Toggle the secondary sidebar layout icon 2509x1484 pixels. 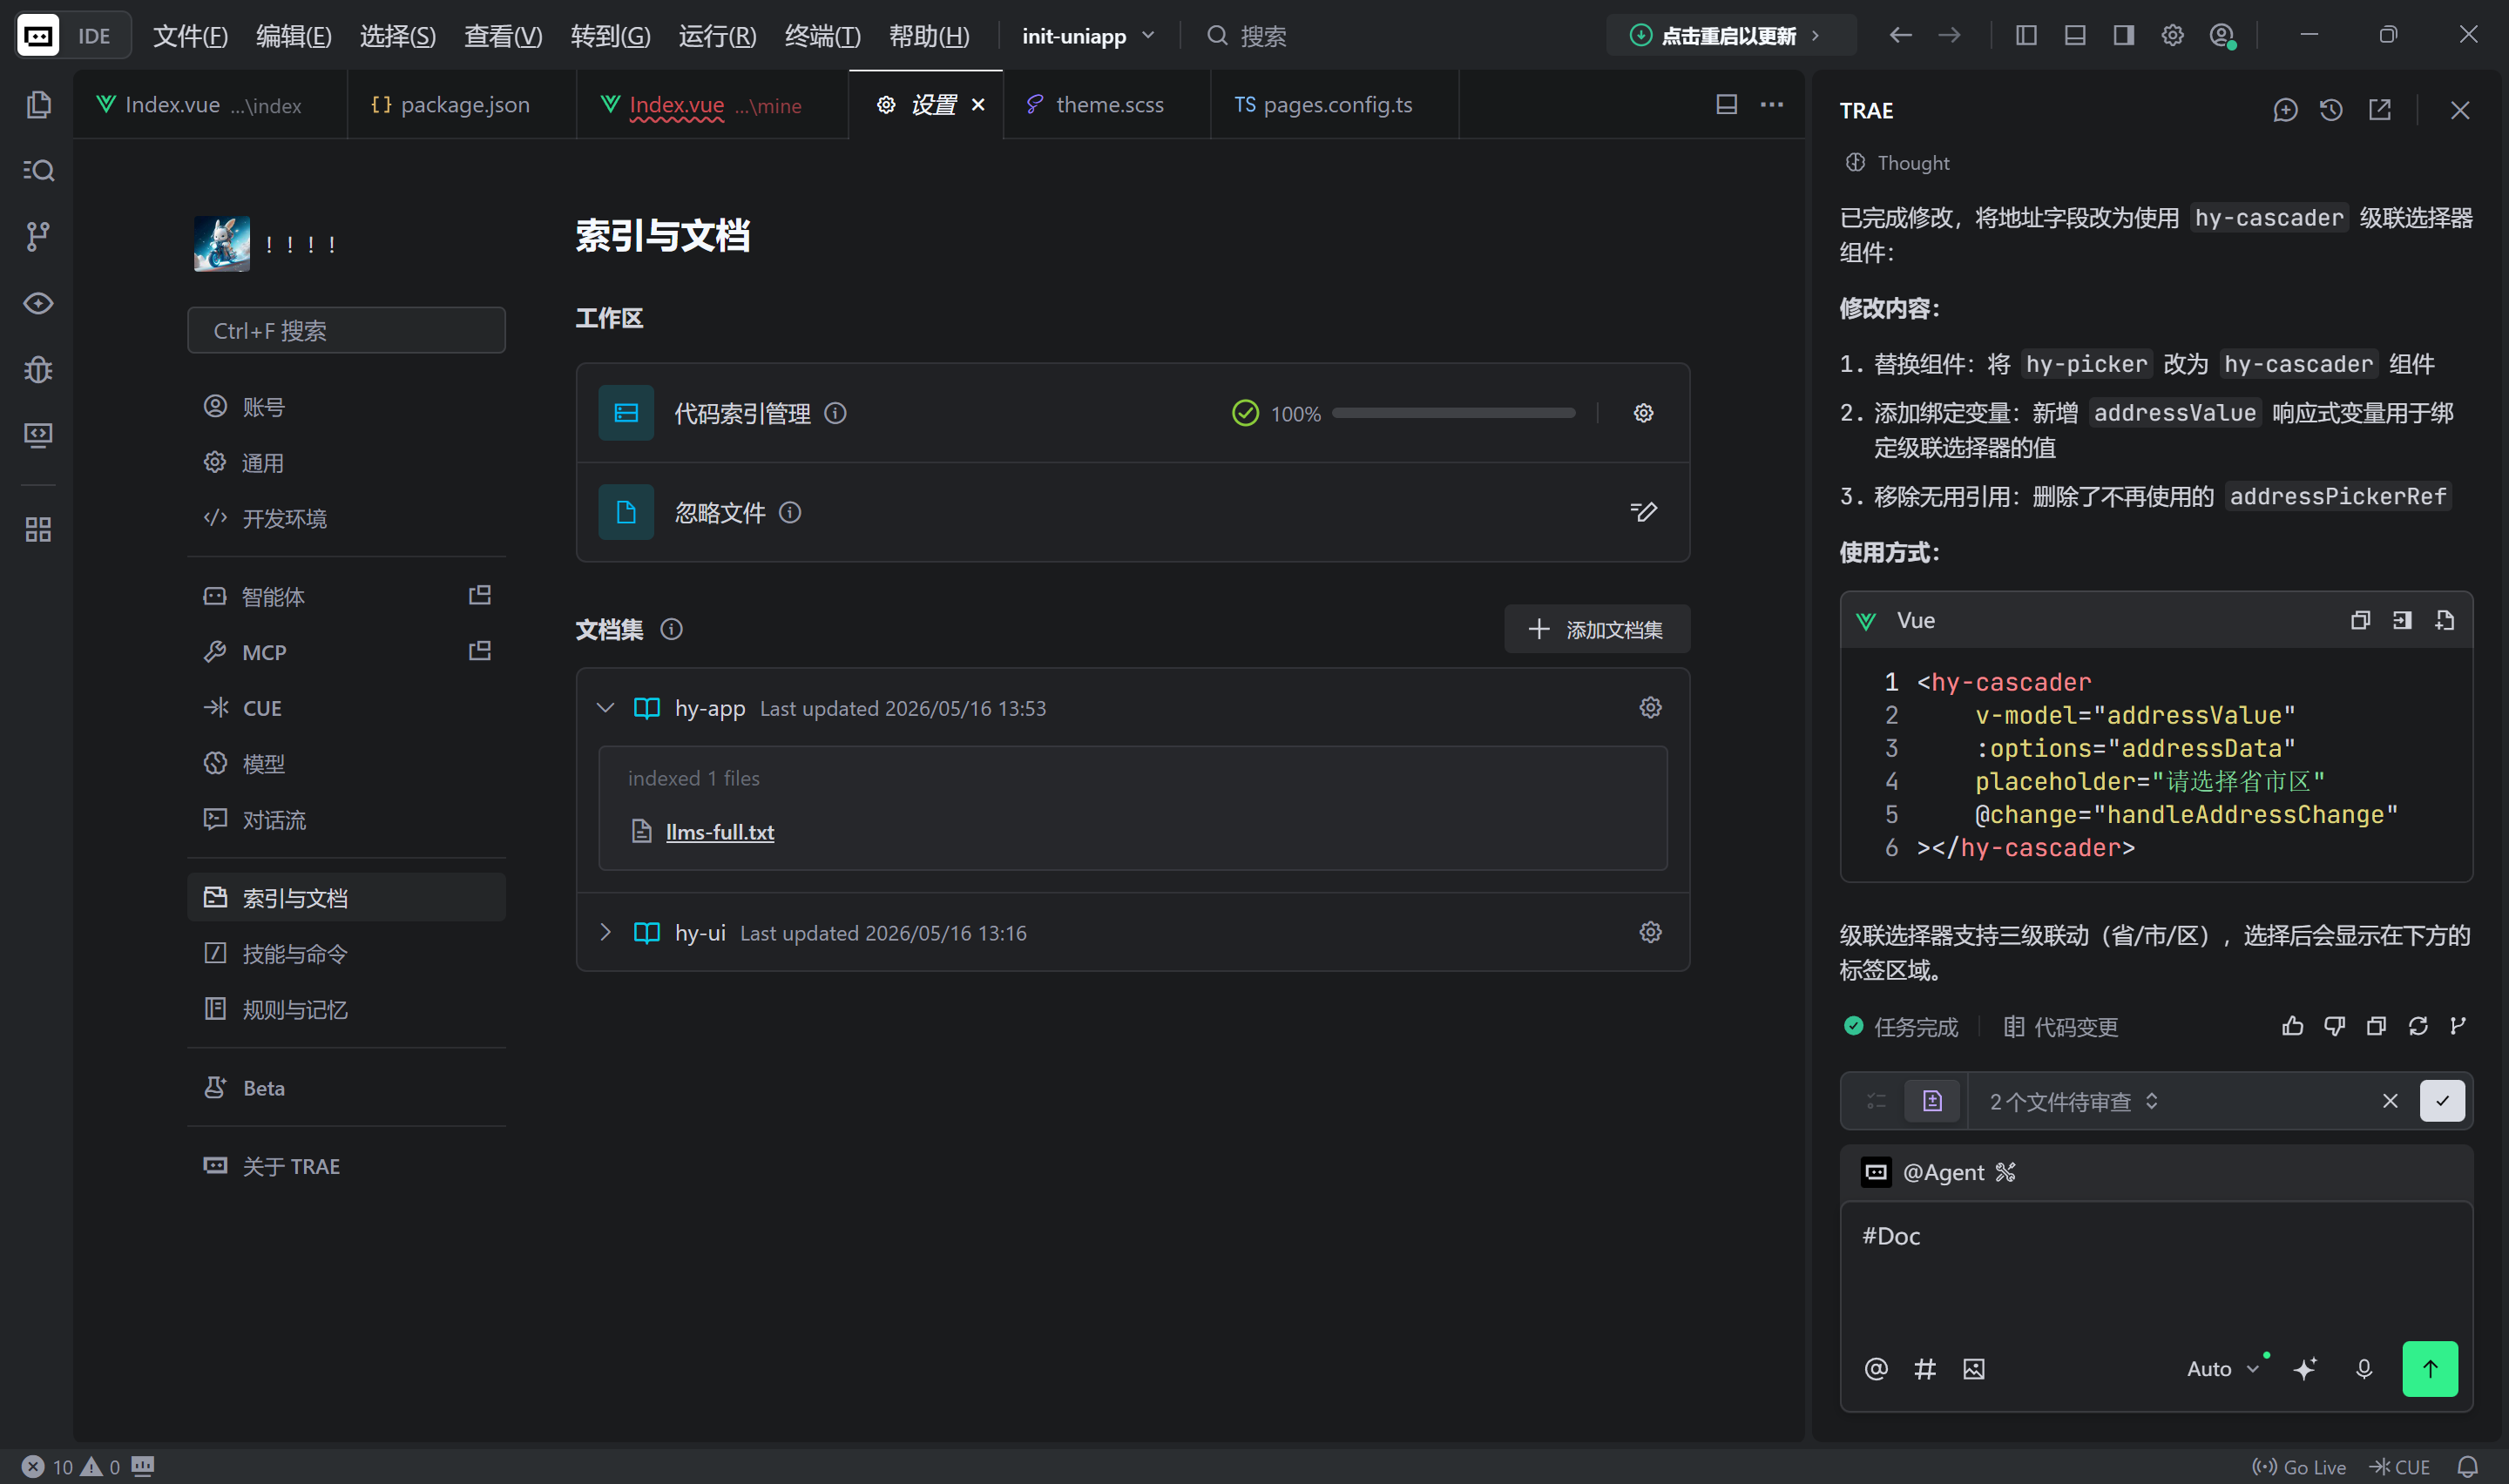(x=2123, y=35)
